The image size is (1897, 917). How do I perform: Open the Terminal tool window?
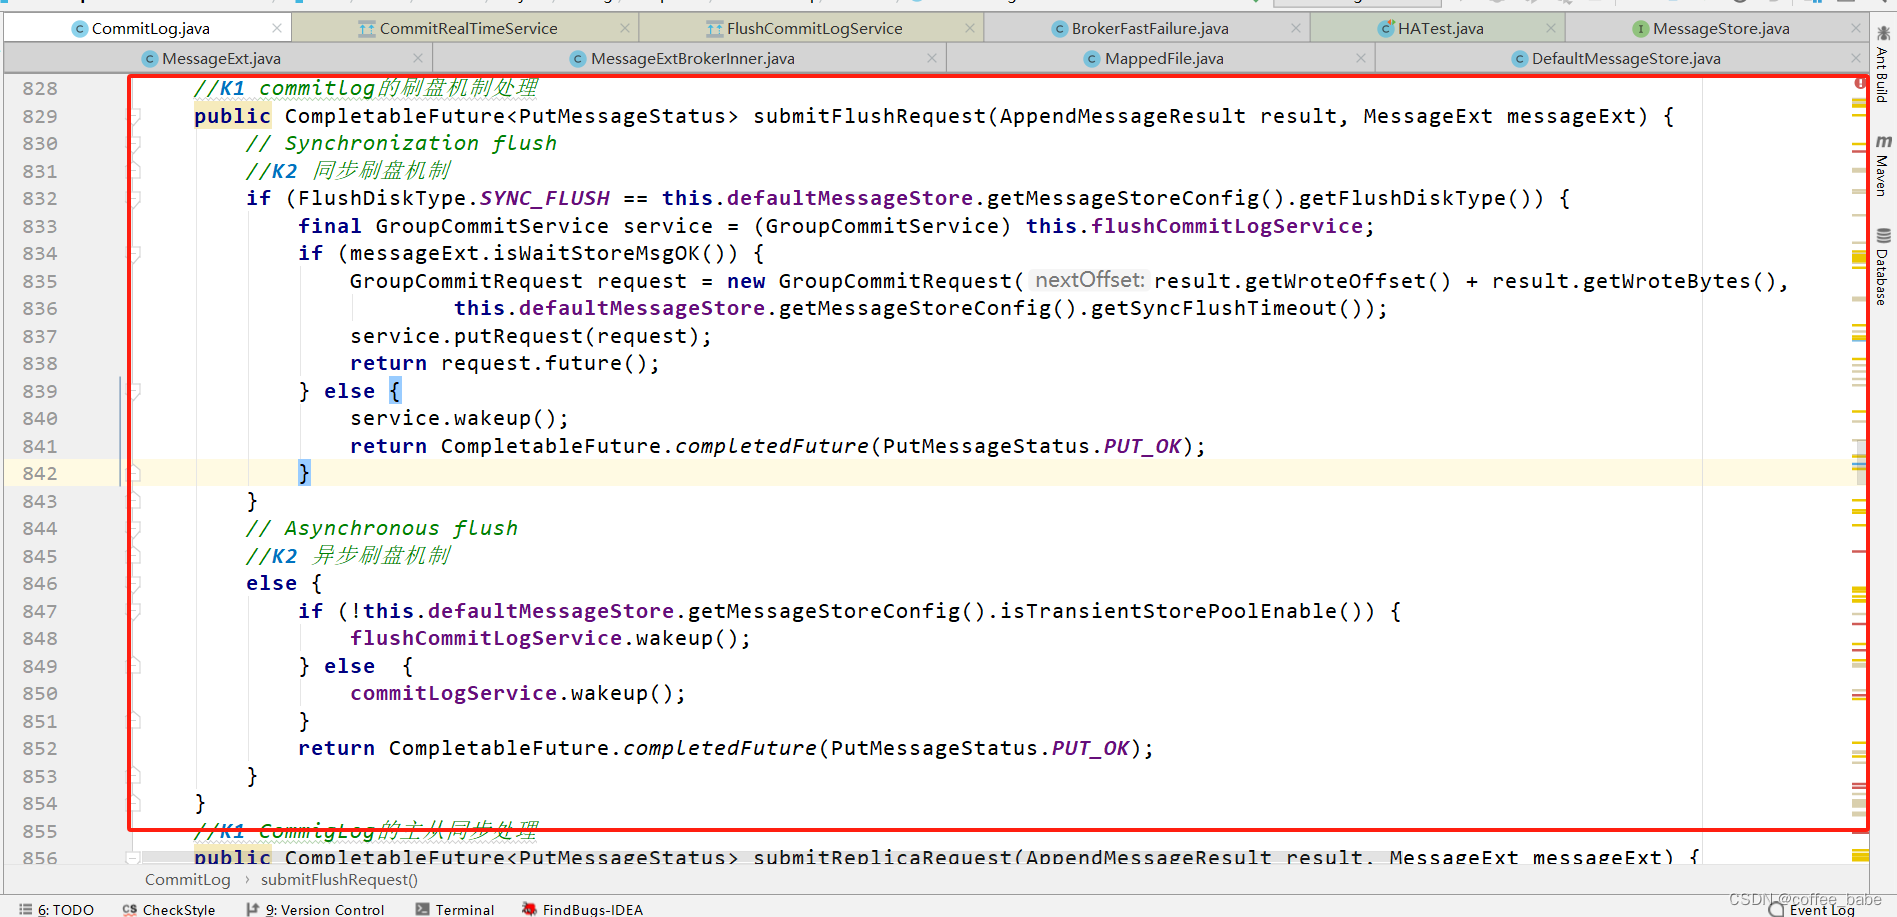click(x=455, y=909)
